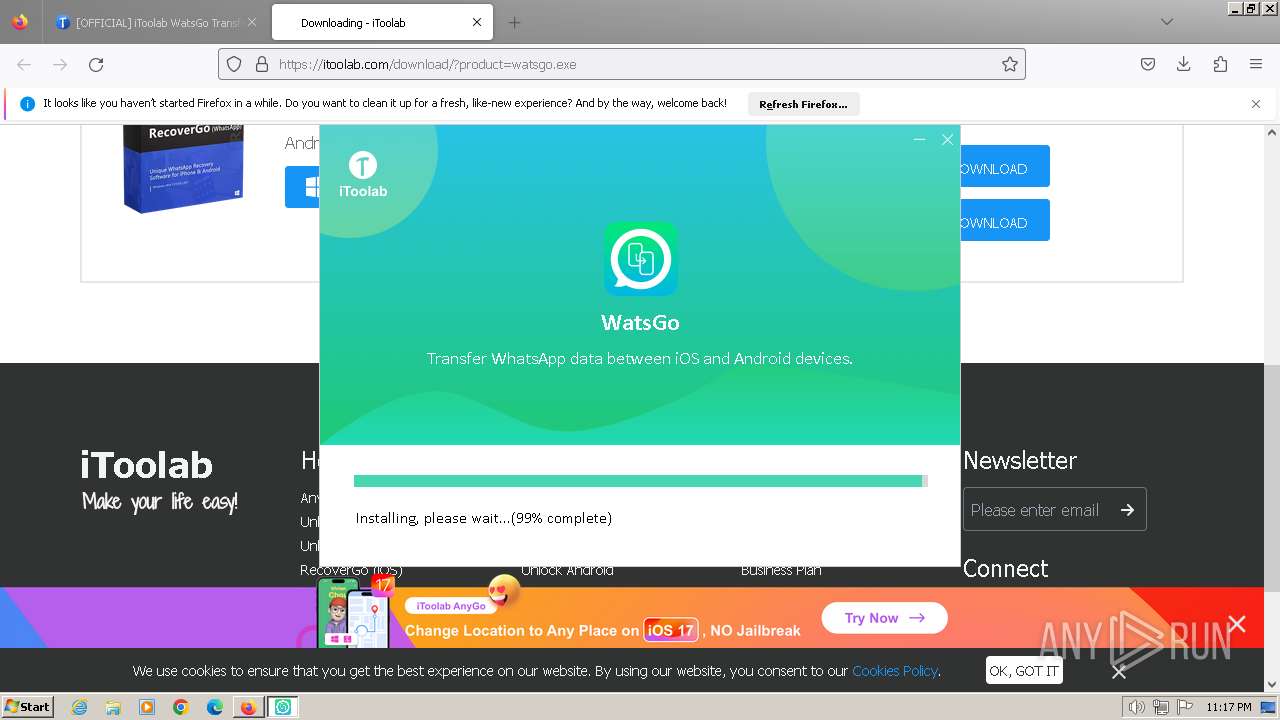The height and width of the screenshot is (720, 1280).
Task: Open Internet Explorer from the taskbar
Action: point(80,707)
